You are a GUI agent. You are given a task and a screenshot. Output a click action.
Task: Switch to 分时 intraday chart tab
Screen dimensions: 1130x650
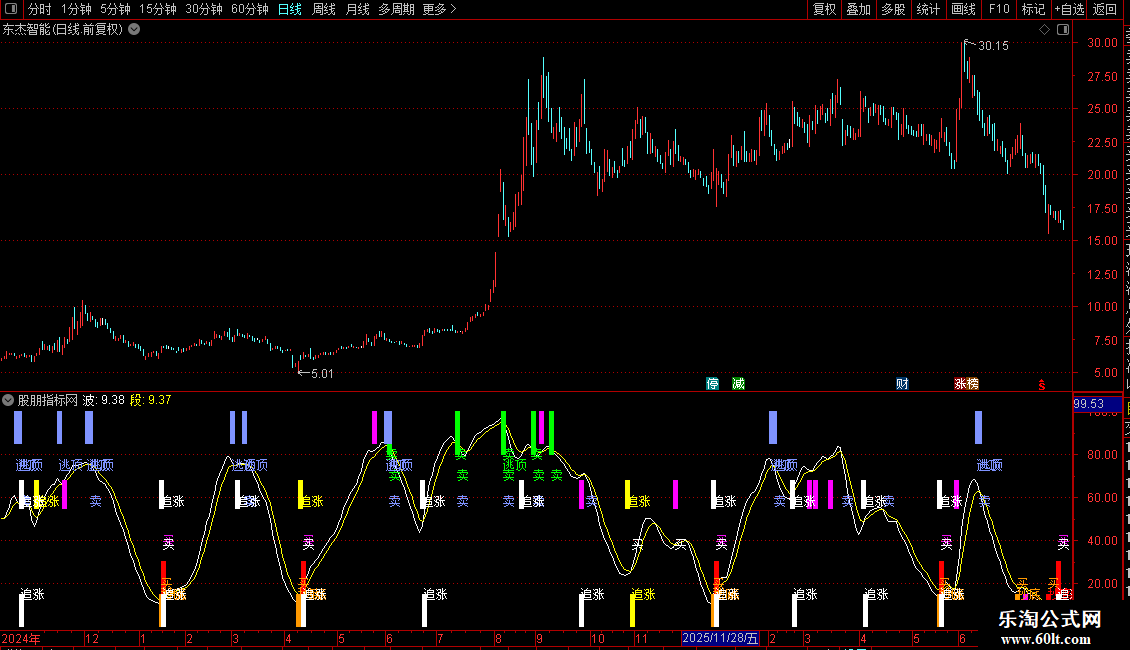click(40, 9)
